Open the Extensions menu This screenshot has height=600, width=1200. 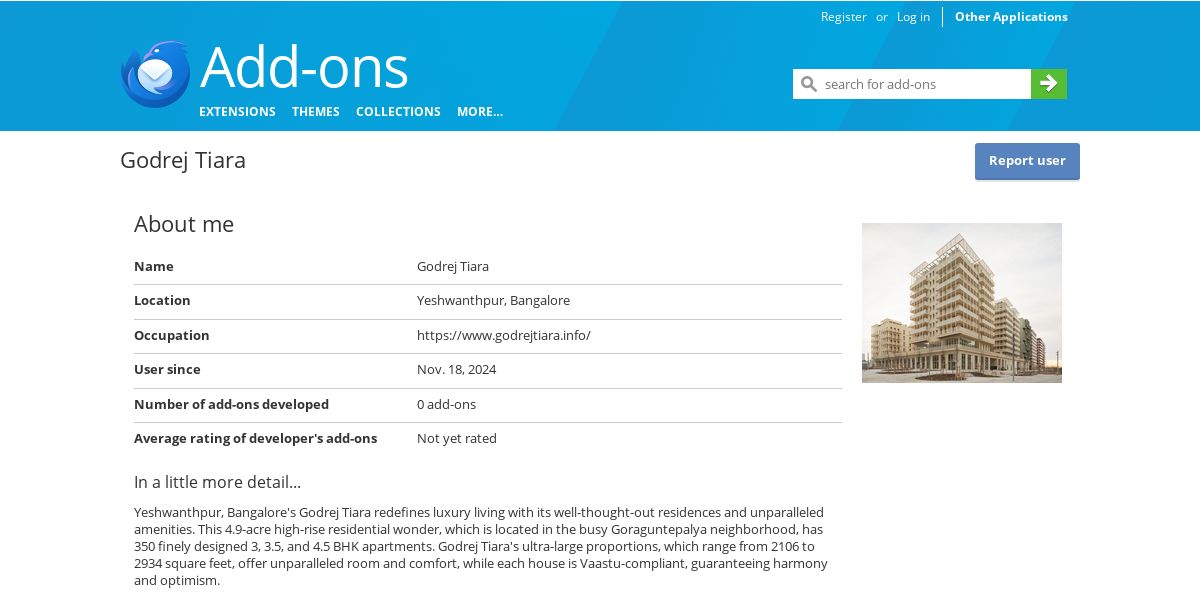click(x=237, y=112)
